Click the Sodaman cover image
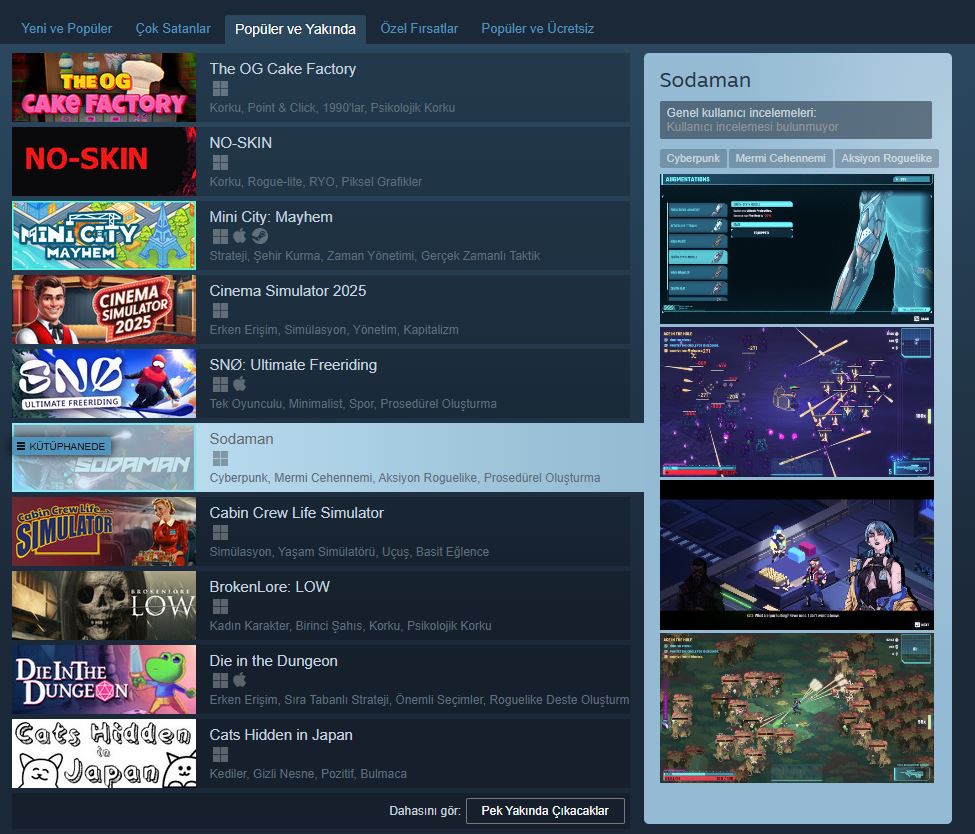This screenshot has width=975, height=834. 104,457
